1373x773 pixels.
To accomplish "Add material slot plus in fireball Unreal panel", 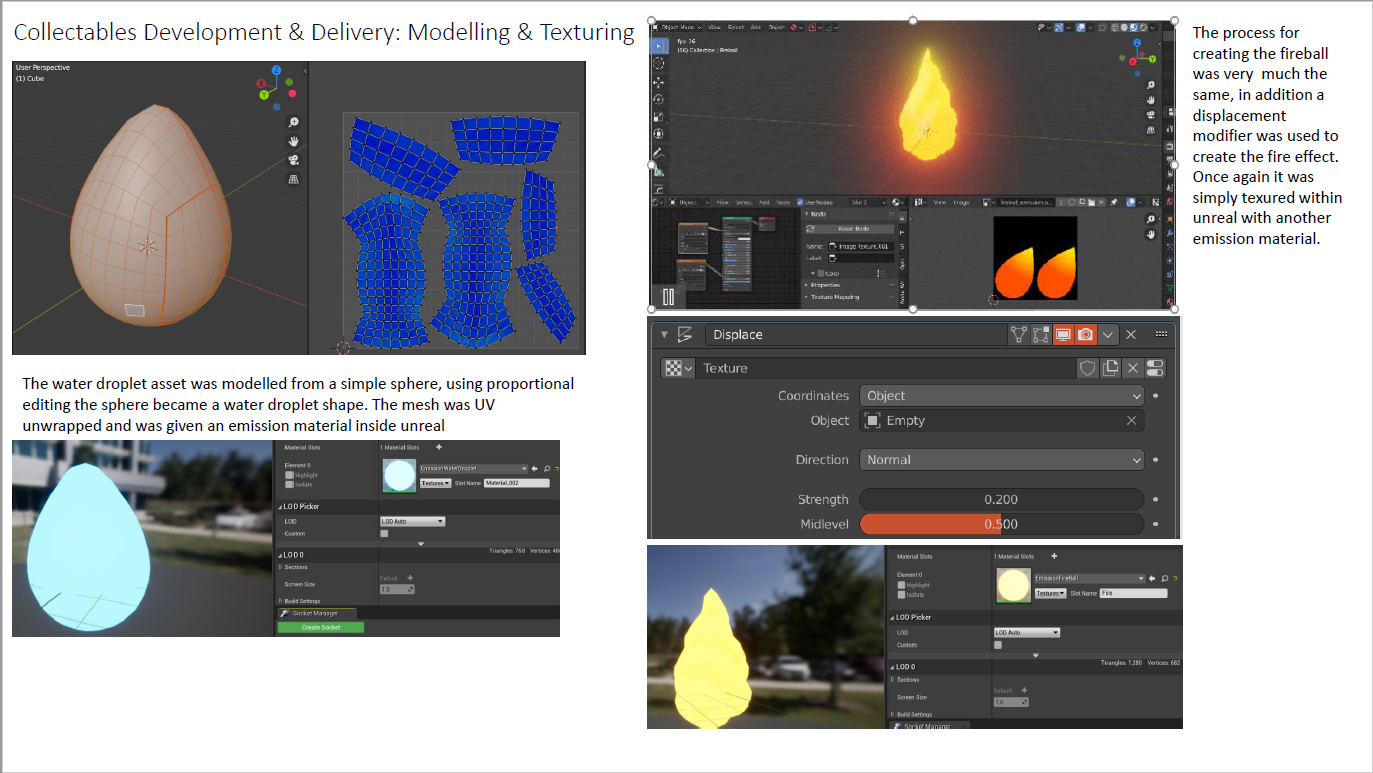I will point(1054,556).
